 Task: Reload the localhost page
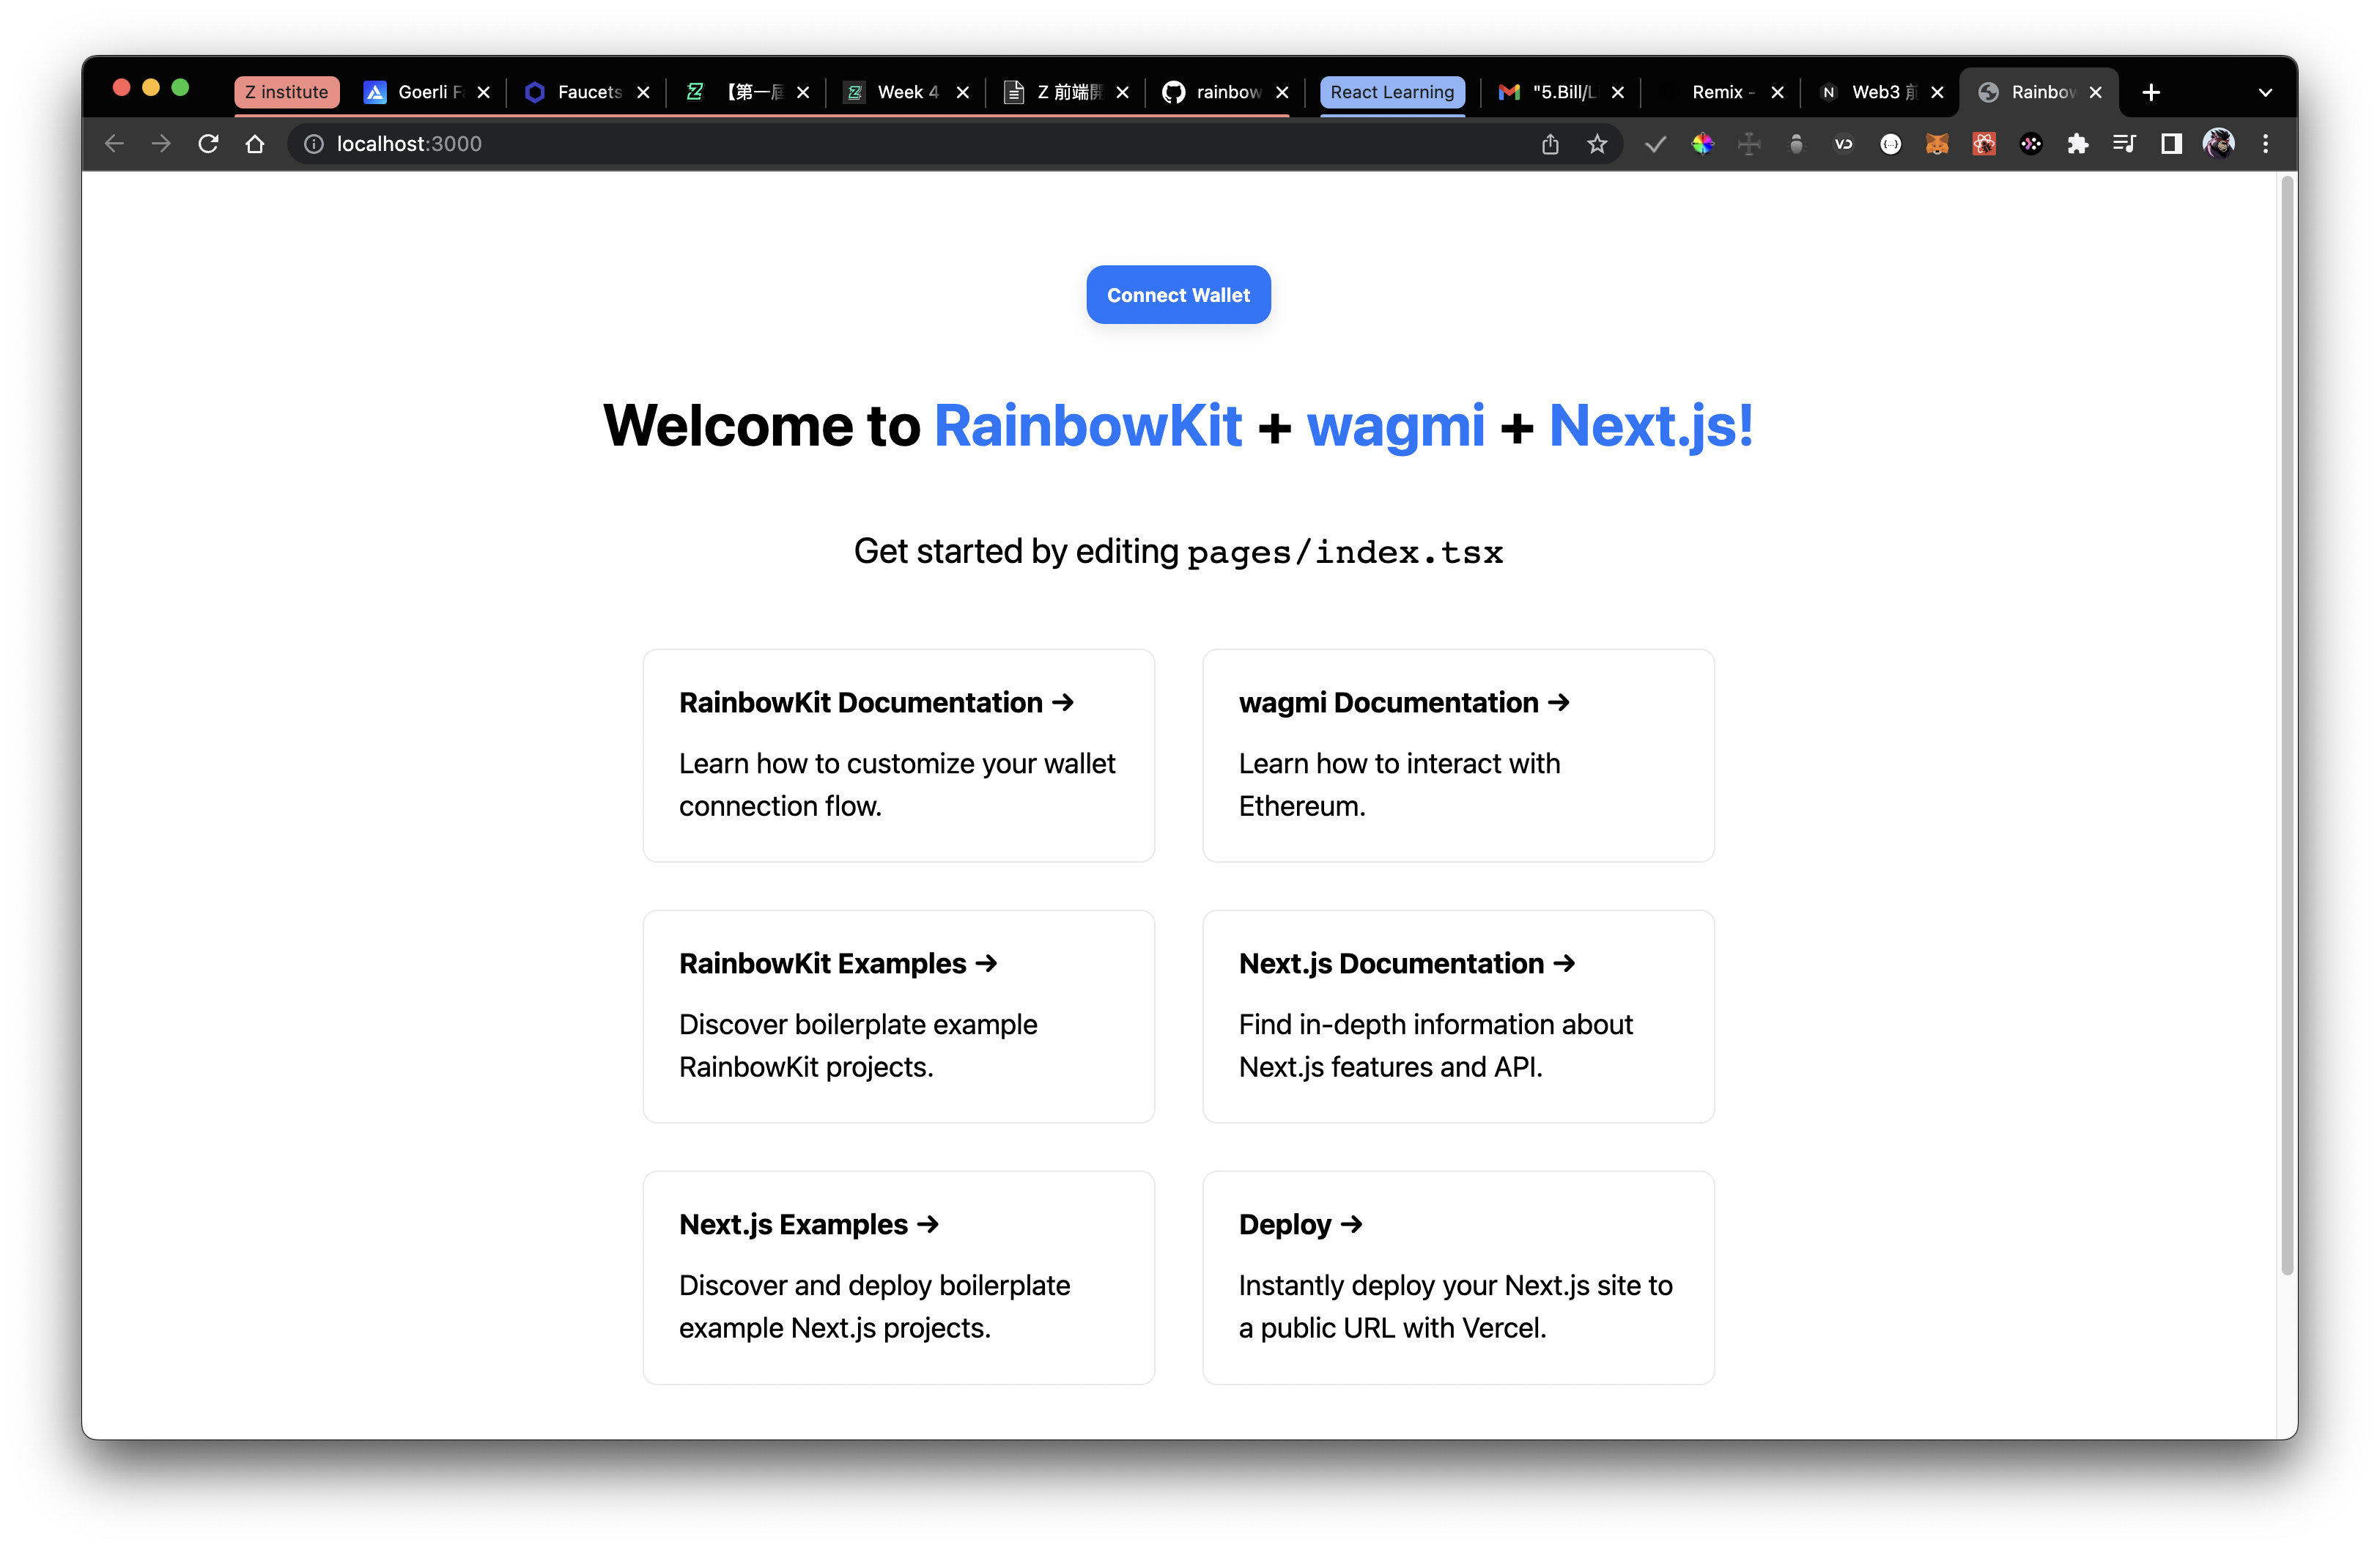pos(208,144)
